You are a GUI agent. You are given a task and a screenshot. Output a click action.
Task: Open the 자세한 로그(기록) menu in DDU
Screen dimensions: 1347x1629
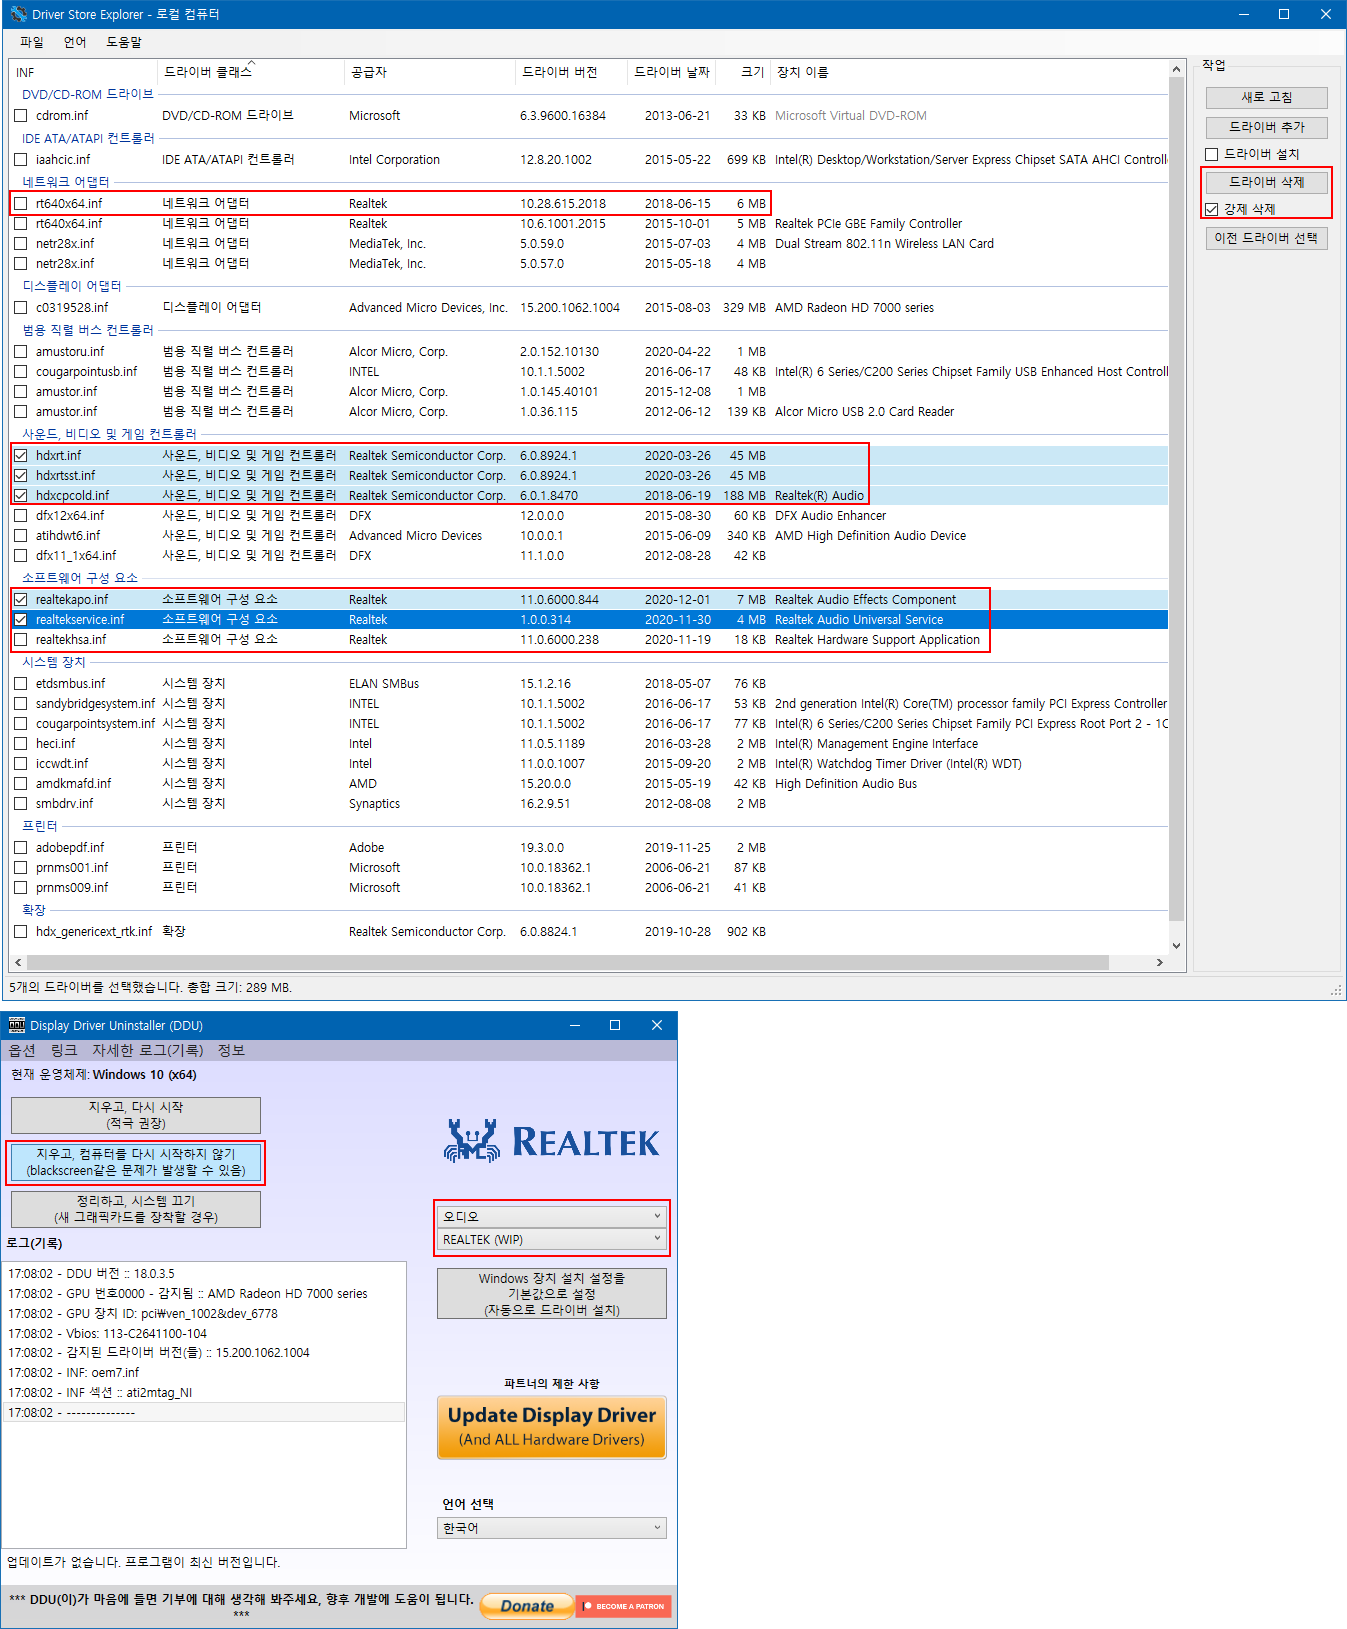(148, 1050)
